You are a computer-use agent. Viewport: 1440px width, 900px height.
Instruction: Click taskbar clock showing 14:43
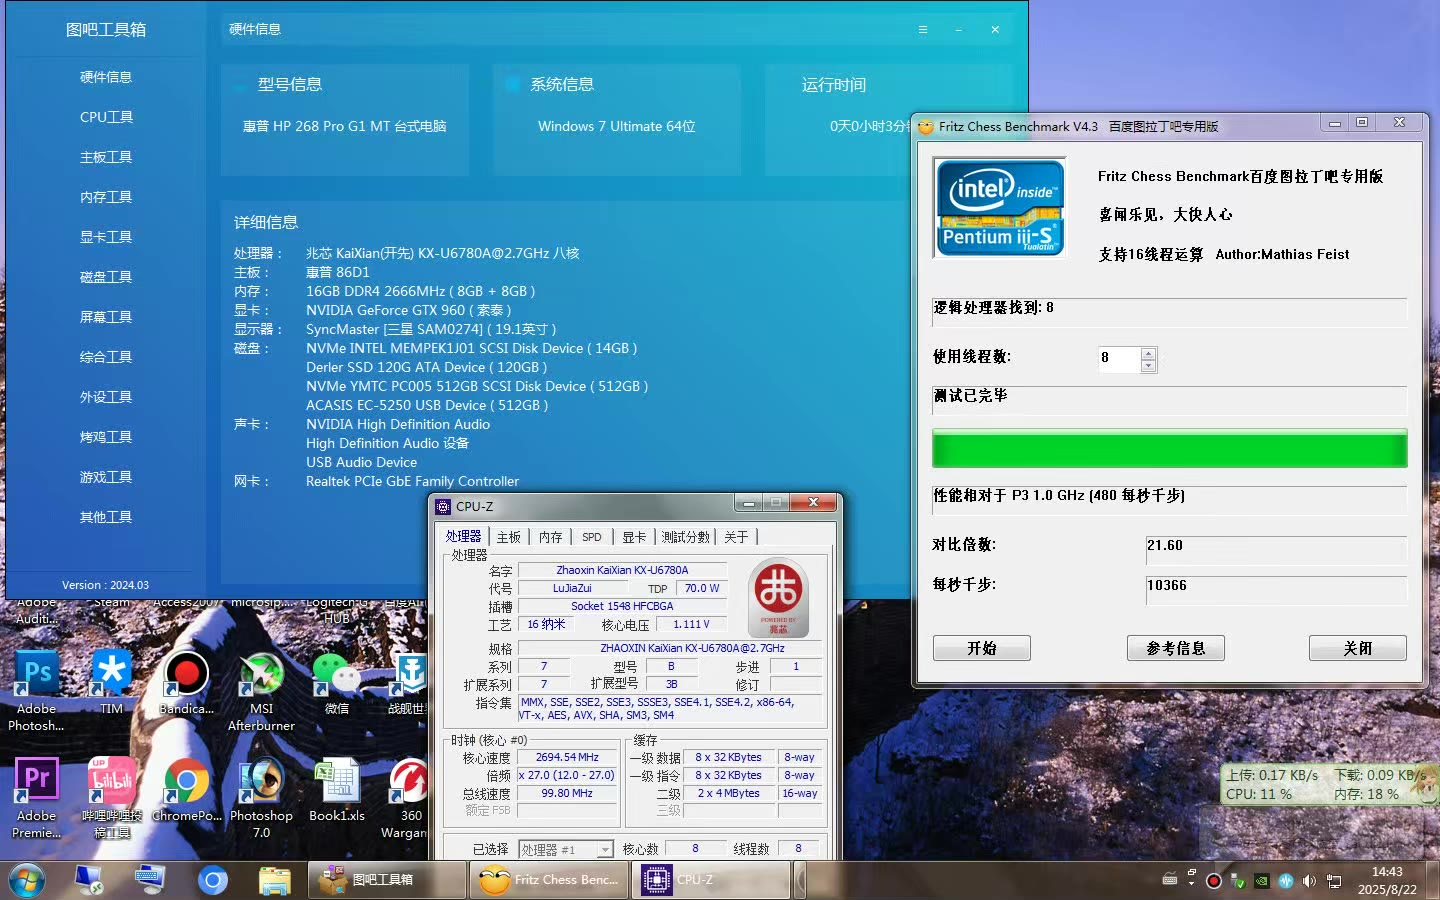coord(1387,880)
